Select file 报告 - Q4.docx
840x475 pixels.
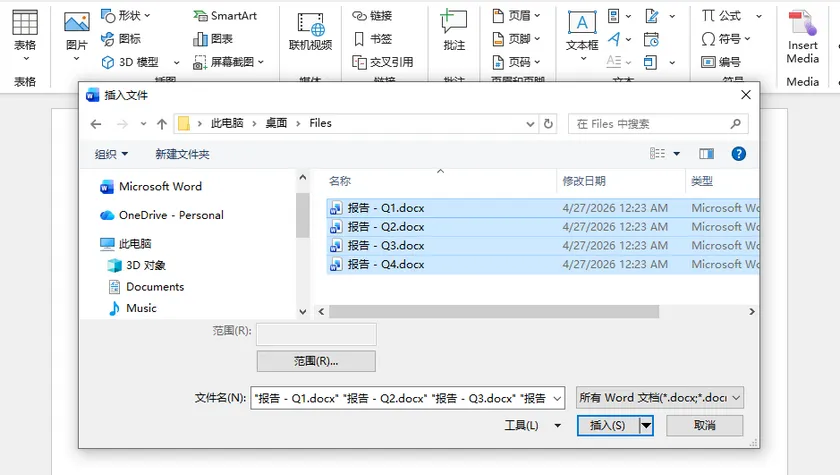click(543, 265)
